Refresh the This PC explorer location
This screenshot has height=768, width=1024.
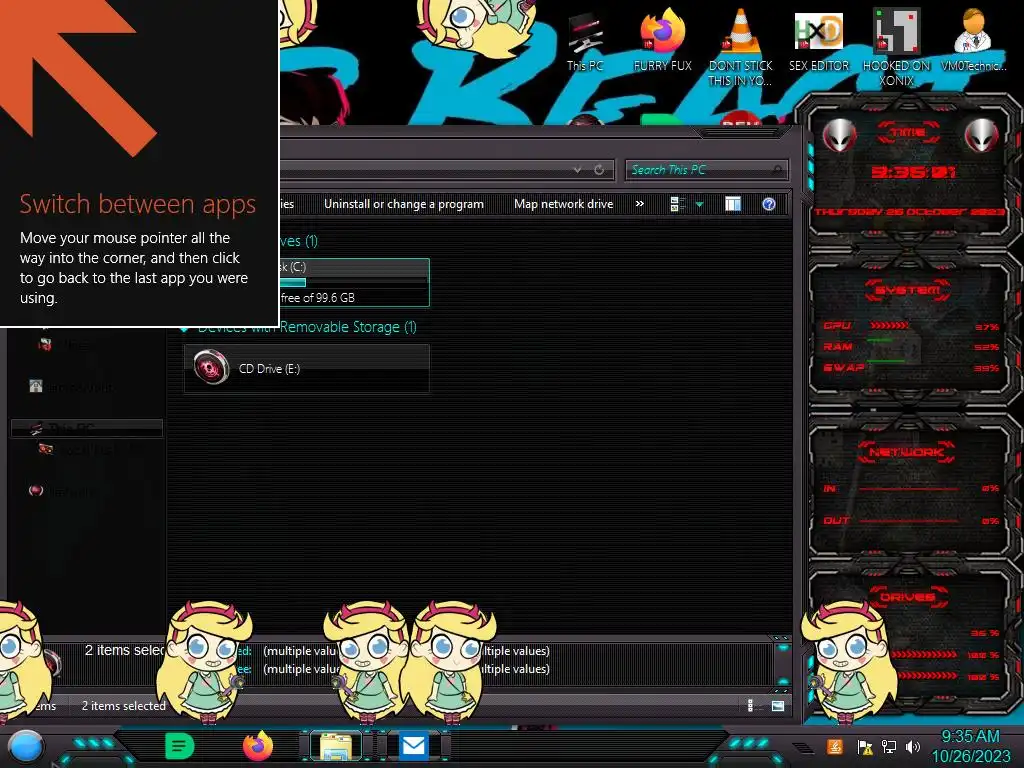pyautogui.click(x=599, y=170)
